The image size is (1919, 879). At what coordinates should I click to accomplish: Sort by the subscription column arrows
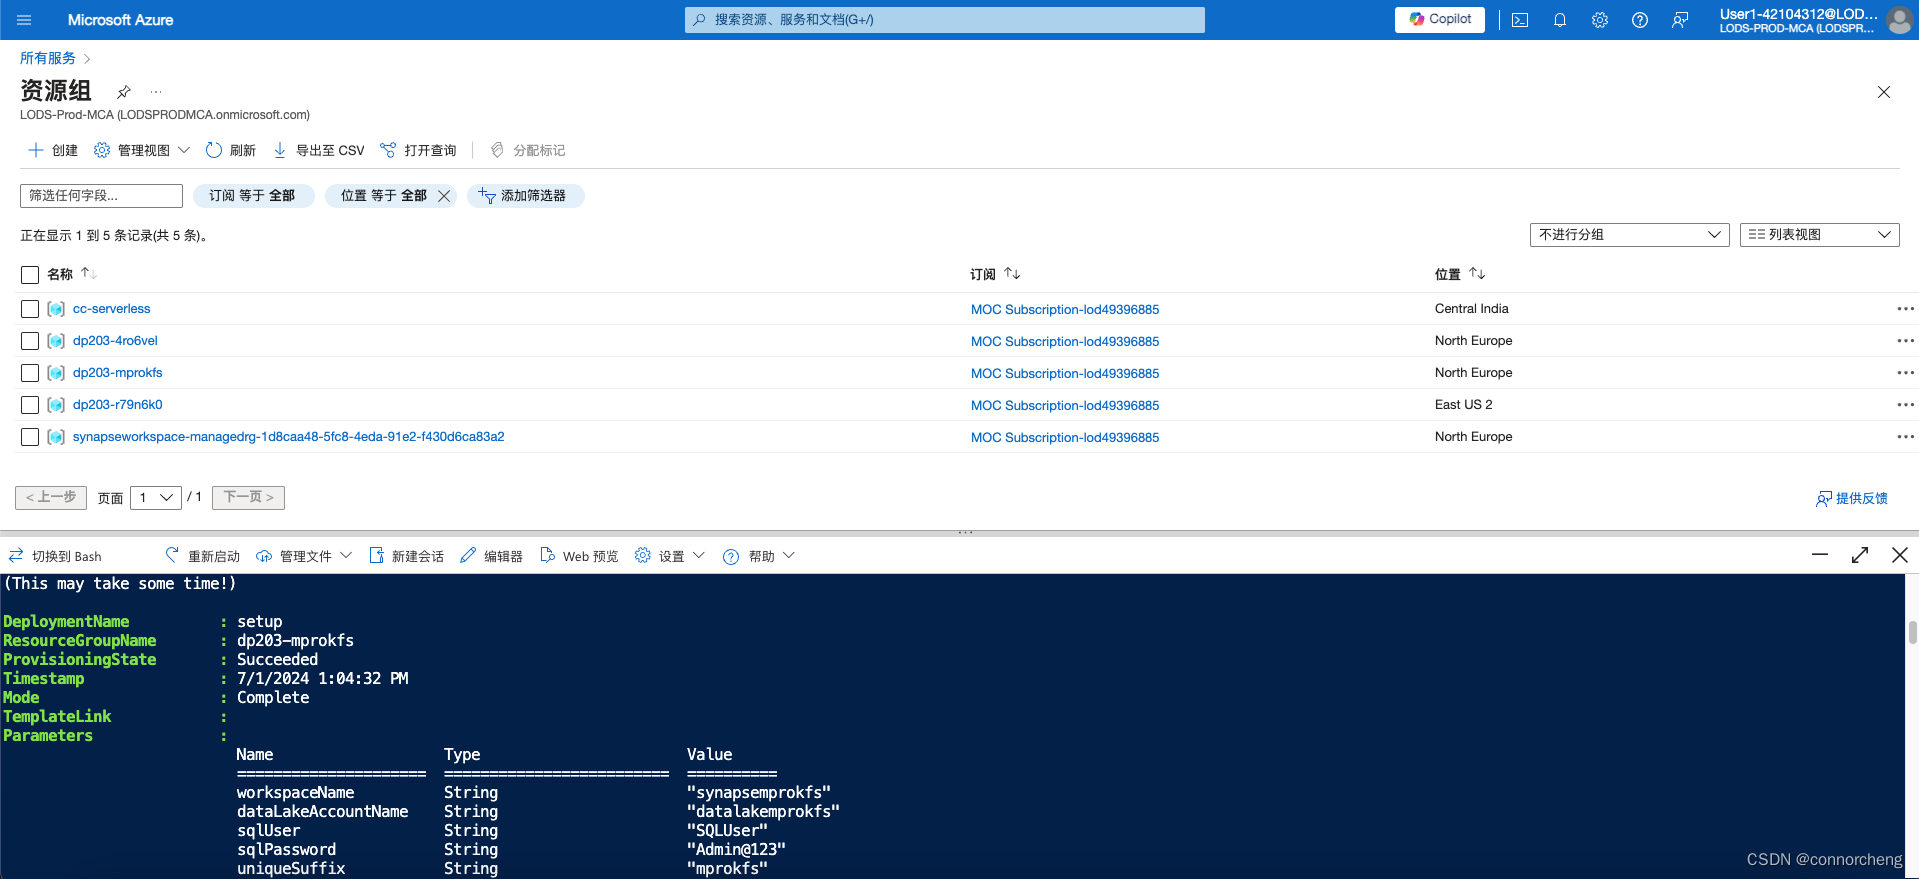pos(1012,274)
